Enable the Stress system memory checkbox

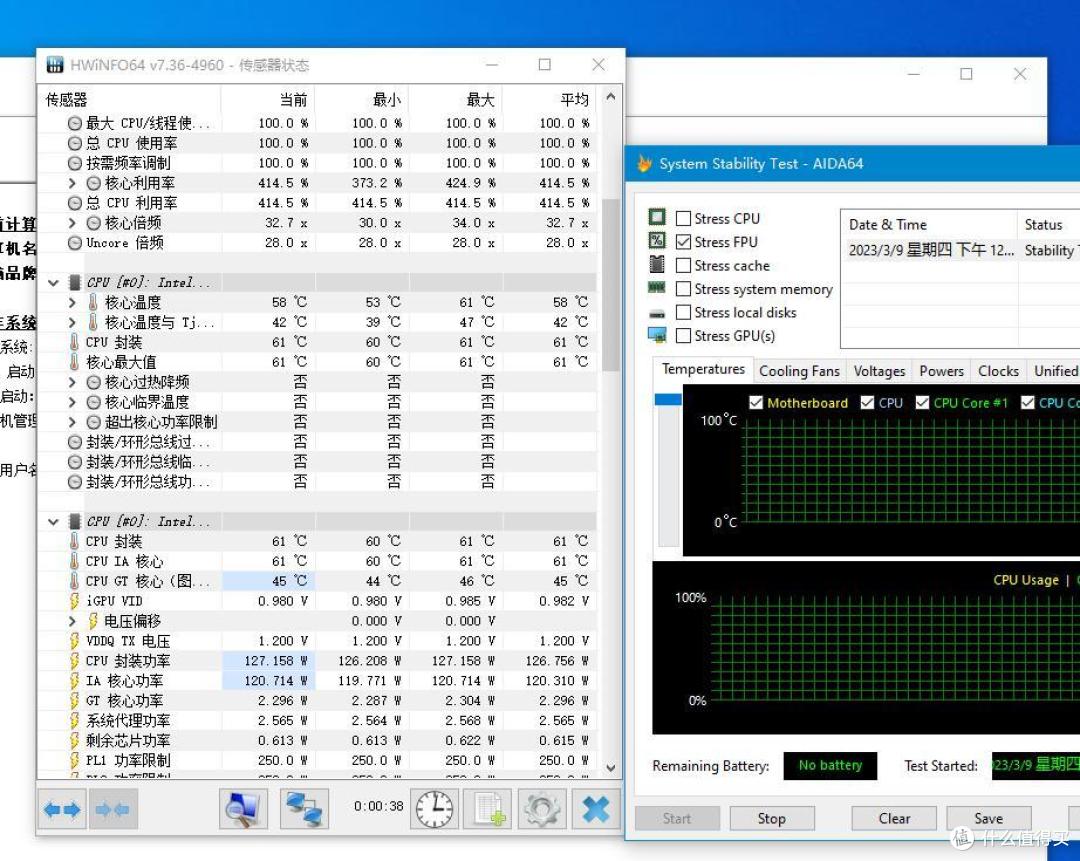coord(683,289)
